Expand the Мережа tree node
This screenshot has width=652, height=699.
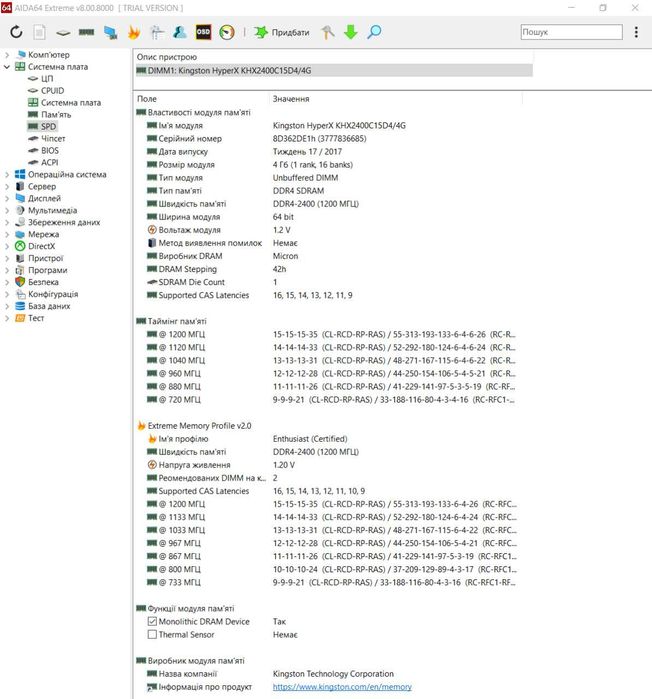pyautogui.click(x=7, y=234)
